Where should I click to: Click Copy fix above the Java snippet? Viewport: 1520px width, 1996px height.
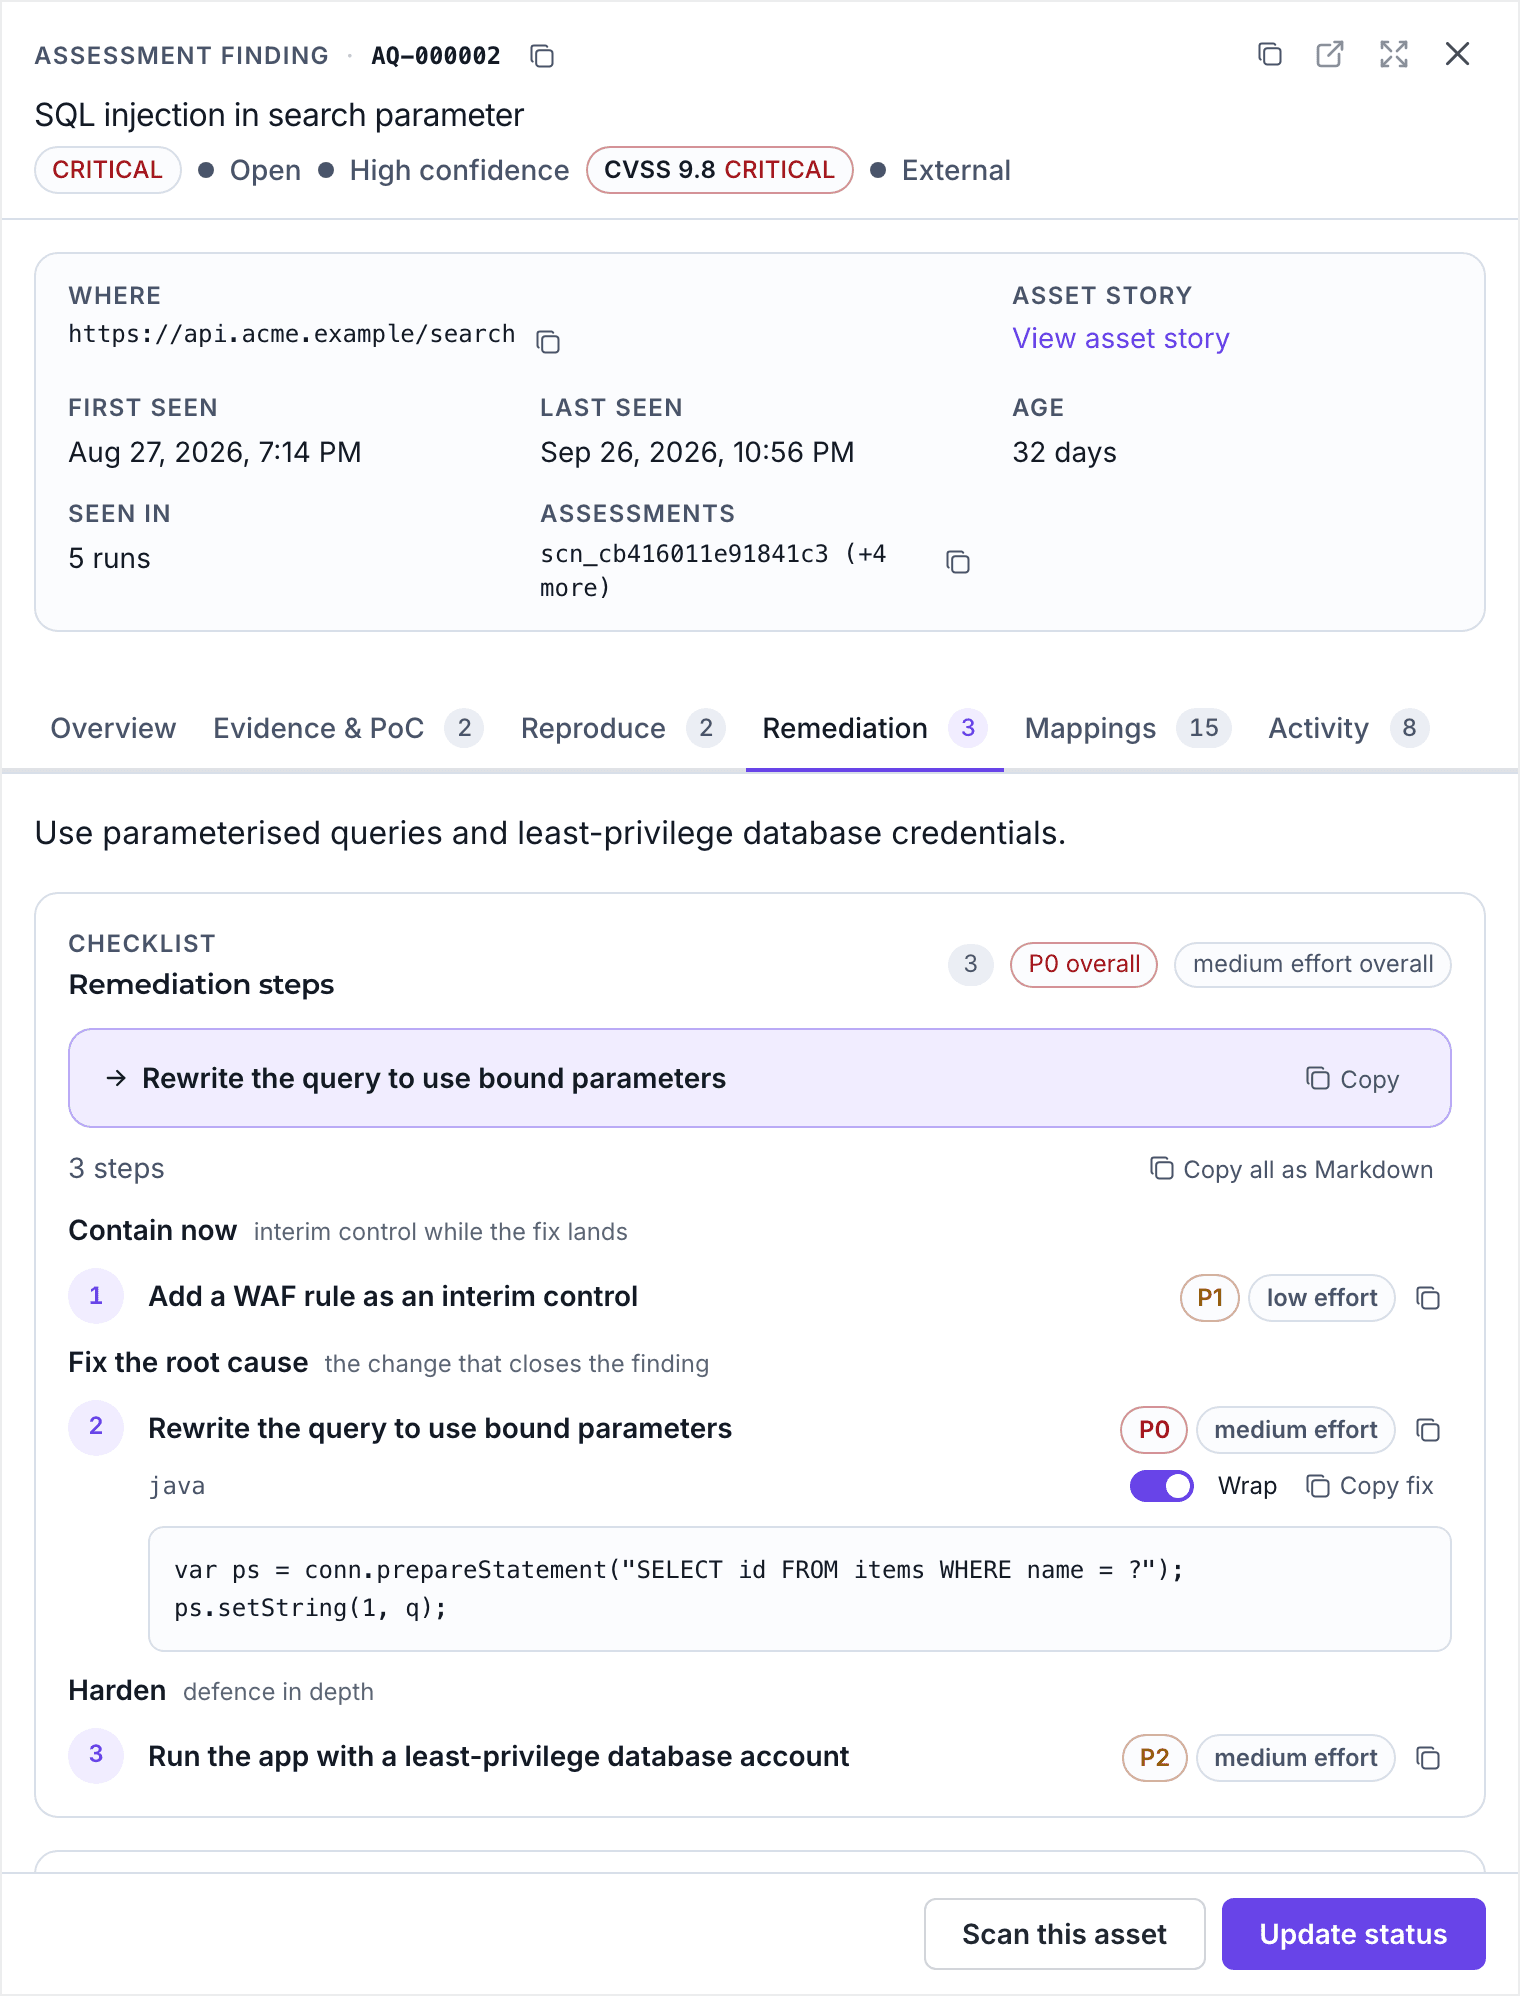click(x=1370, y=1486)
